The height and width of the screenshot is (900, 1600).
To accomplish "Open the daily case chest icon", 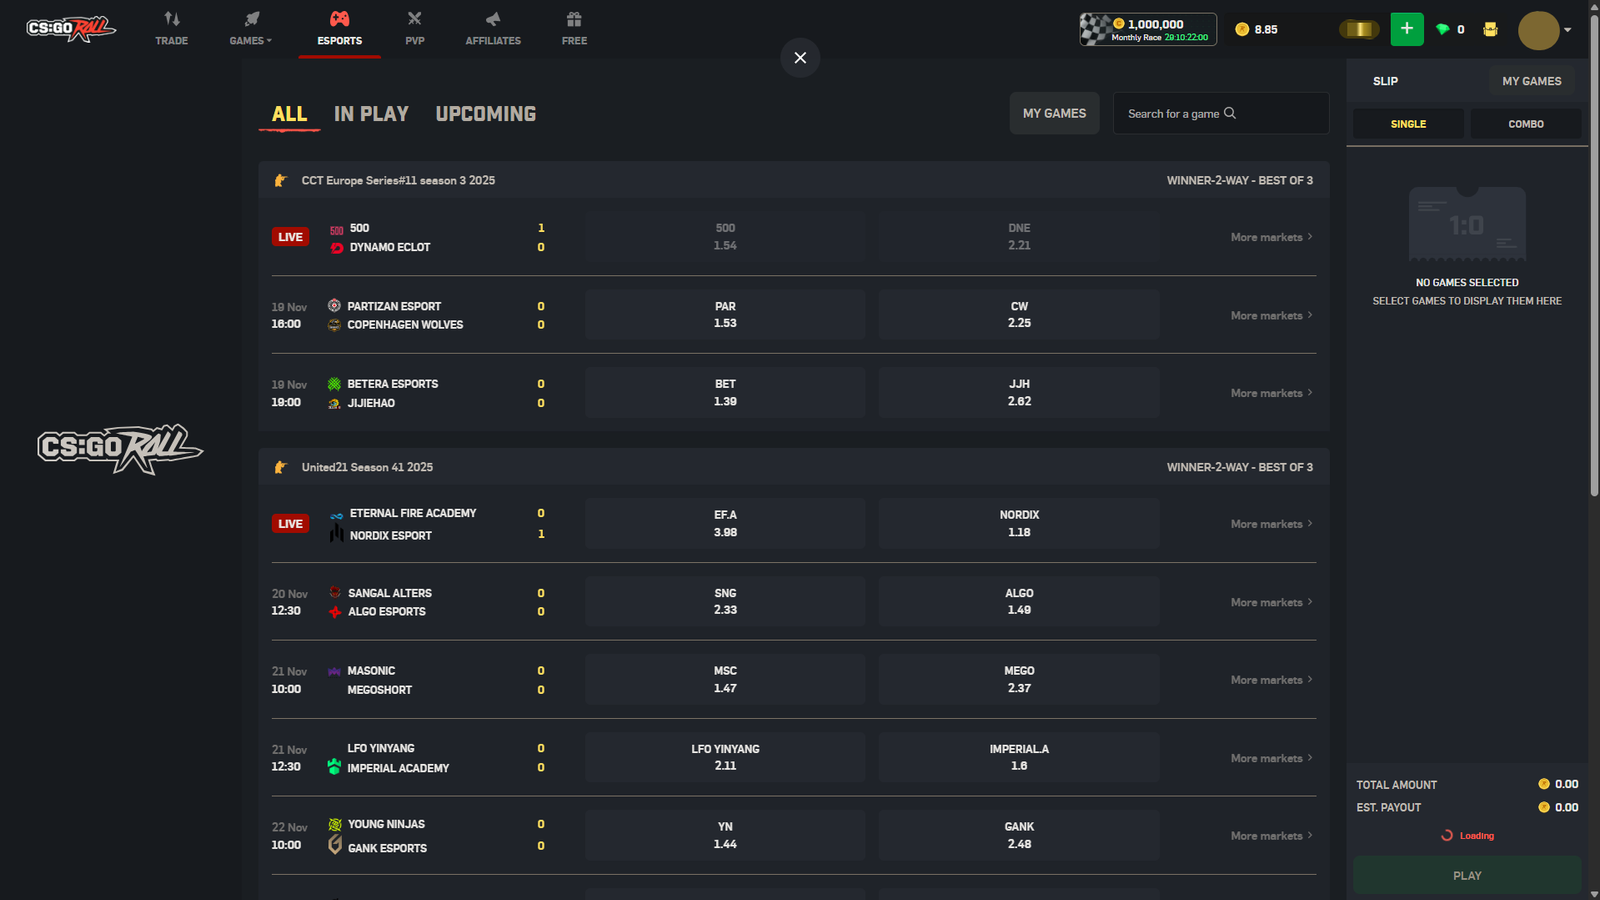I will [x=1490, y=29].
